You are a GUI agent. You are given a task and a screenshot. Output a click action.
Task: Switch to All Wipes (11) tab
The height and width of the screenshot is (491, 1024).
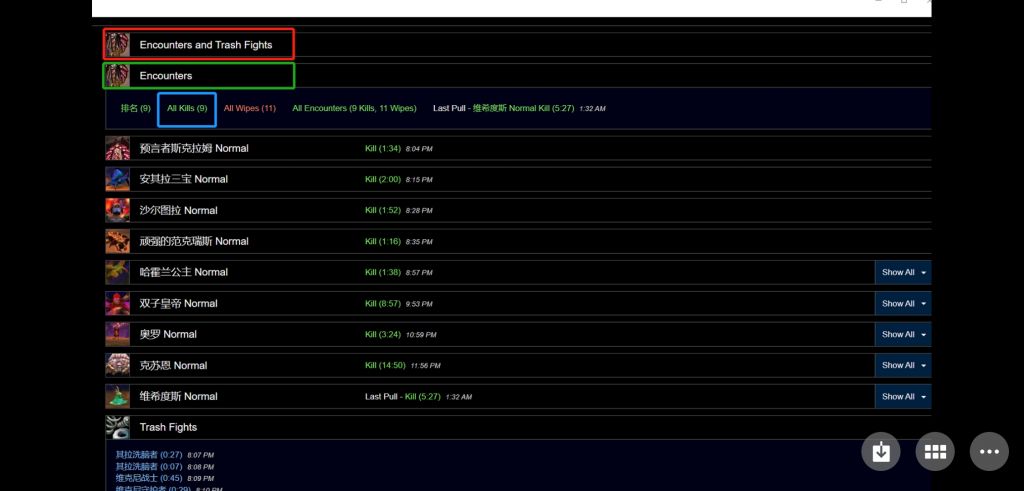[249, 108]
